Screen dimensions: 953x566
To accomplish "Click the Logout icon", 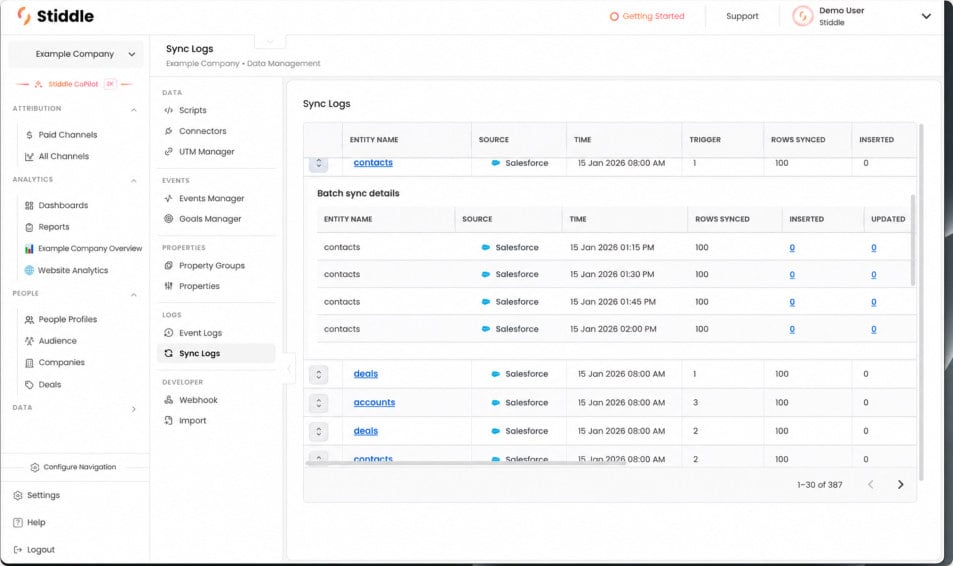I will click(18, 550).
